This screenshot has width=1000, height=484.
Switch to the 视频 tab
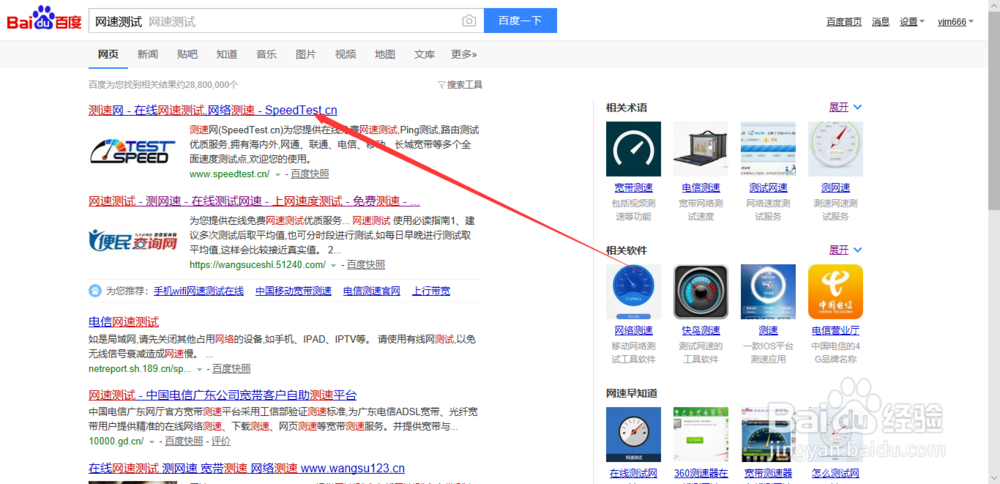point(345,54)
